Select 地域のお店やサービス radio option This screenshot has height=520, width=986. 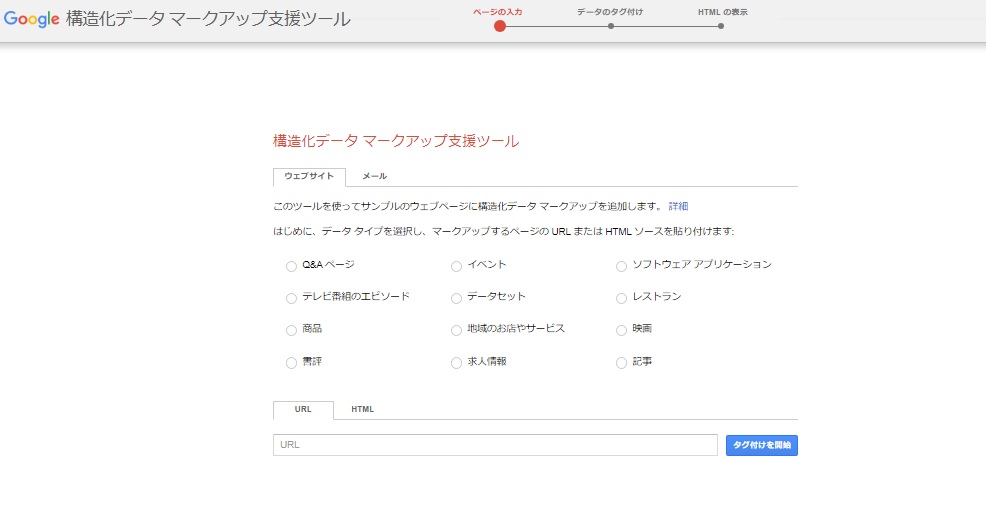[457, 331]
